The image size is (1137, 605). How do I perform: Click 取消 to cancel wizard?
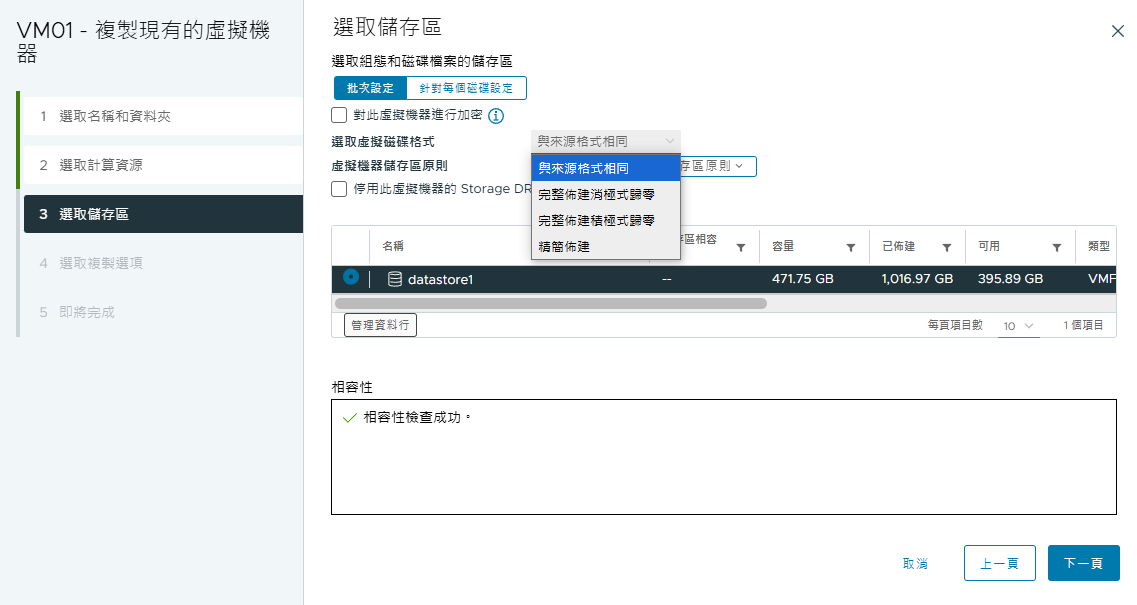click(x=915, y=564)
